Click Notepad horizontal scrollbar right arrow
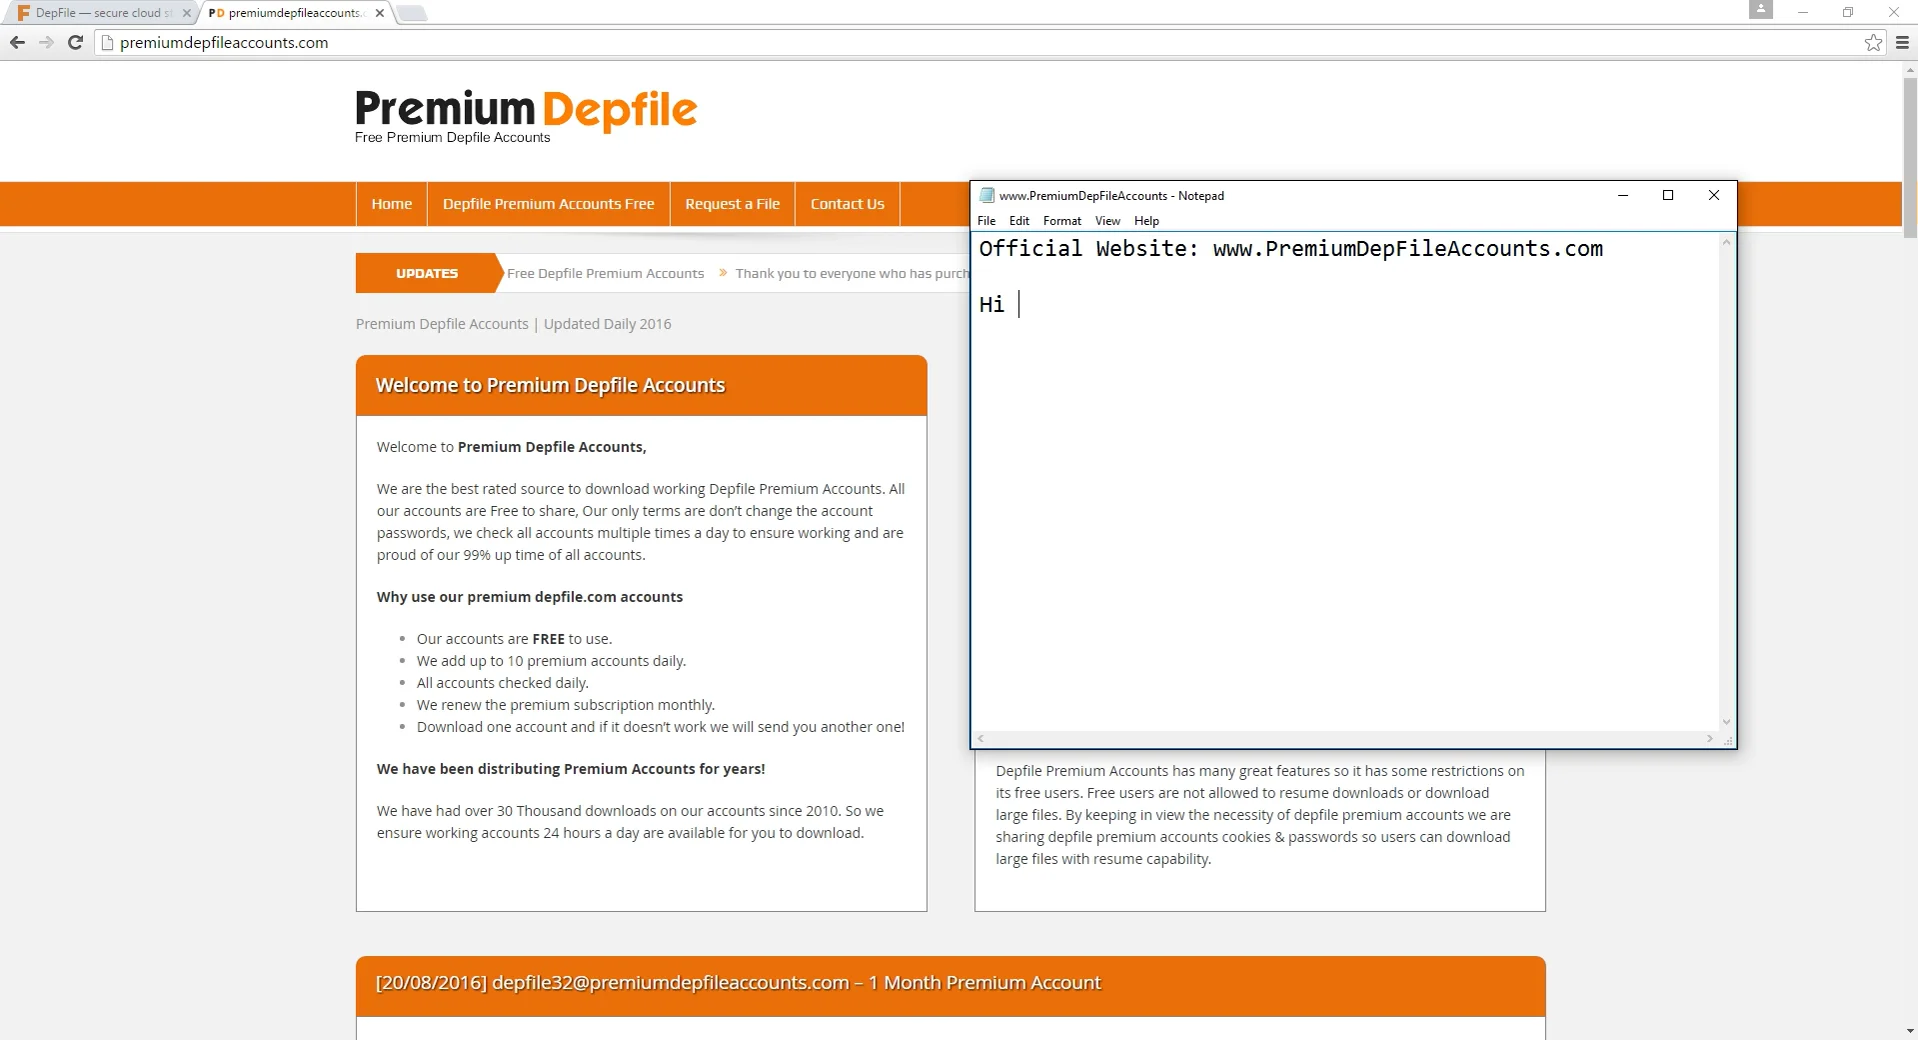1918x1040 pixels. click(1710, 739)
